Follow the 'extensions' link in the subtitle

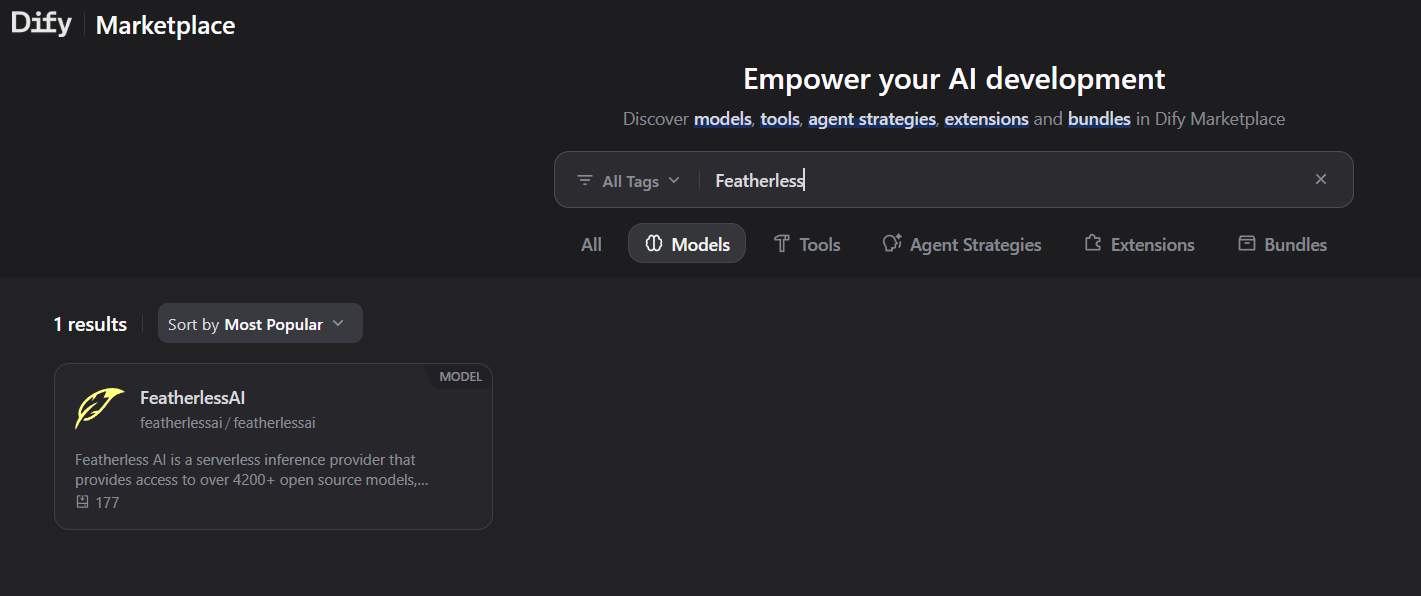(x=986, y=119)
